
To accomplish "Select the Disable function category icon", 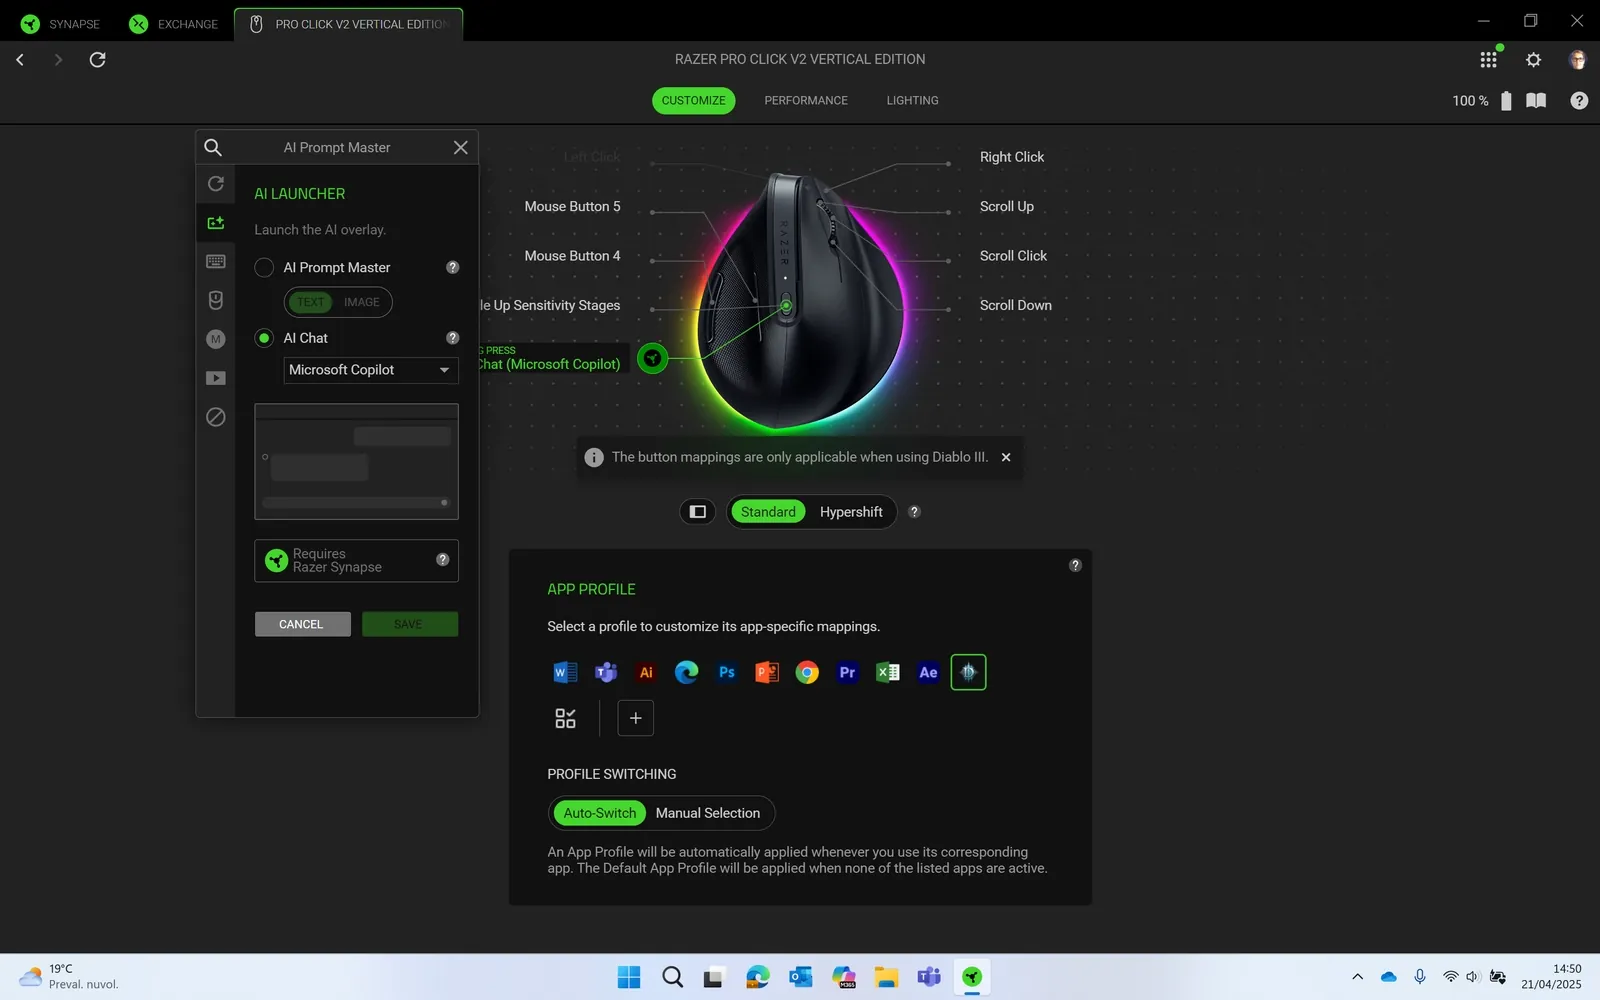I will coord(215,417).
